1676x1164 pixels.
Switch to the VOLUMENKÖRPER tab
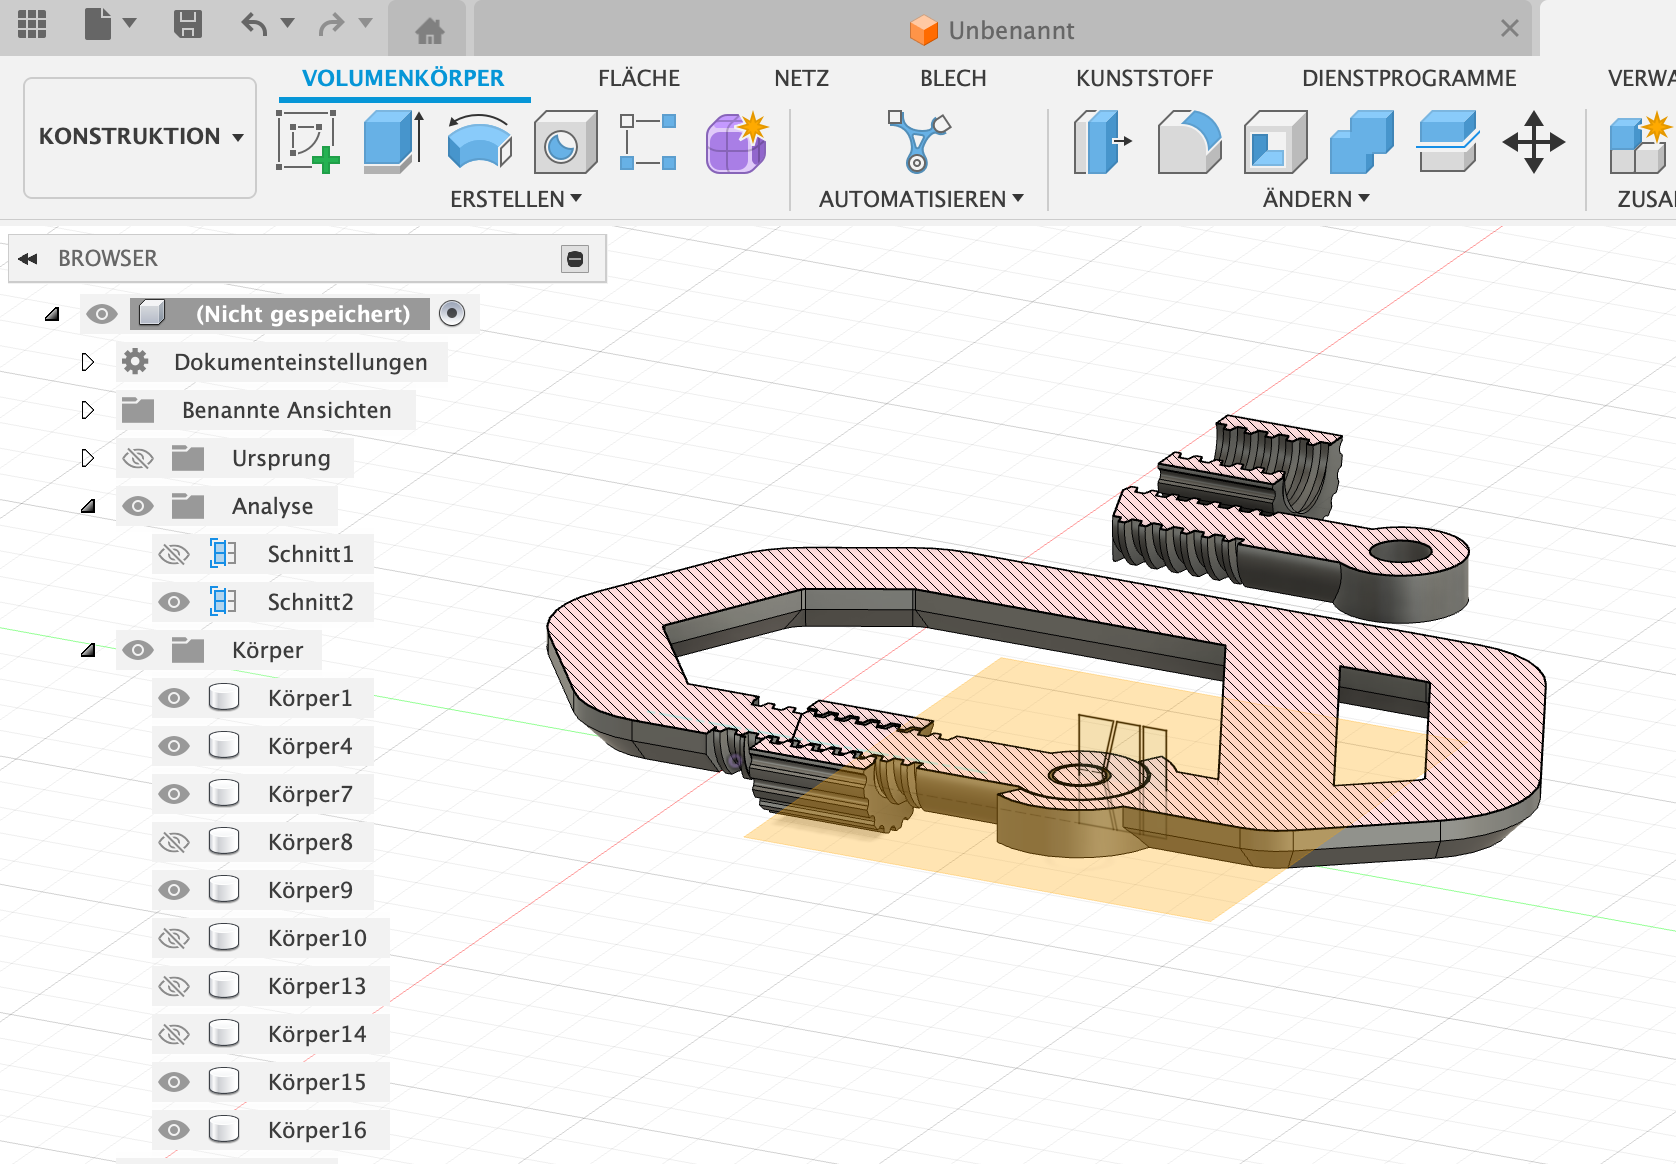click(x=403, y=78)
